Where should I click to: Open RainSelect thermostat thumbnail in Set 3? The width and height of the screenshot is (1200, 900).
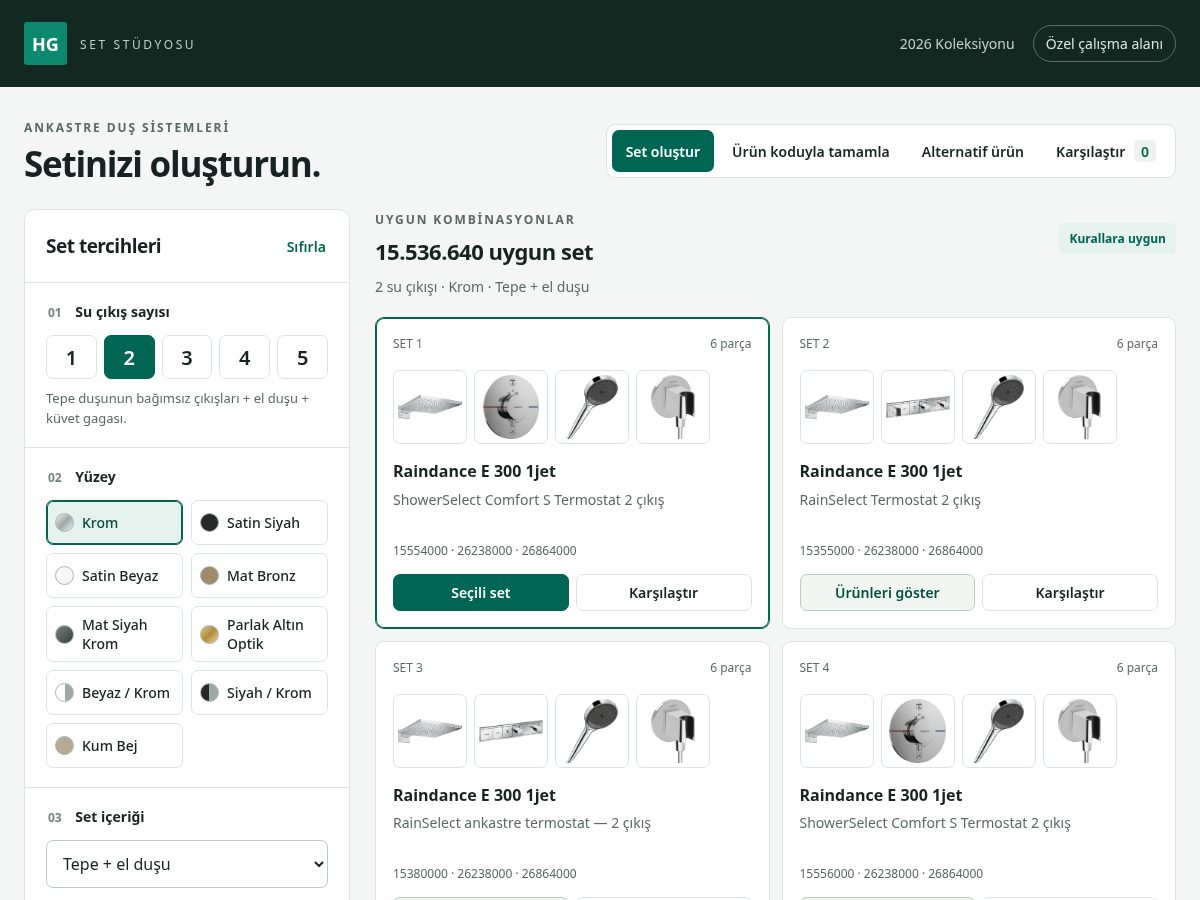point(511,731)
